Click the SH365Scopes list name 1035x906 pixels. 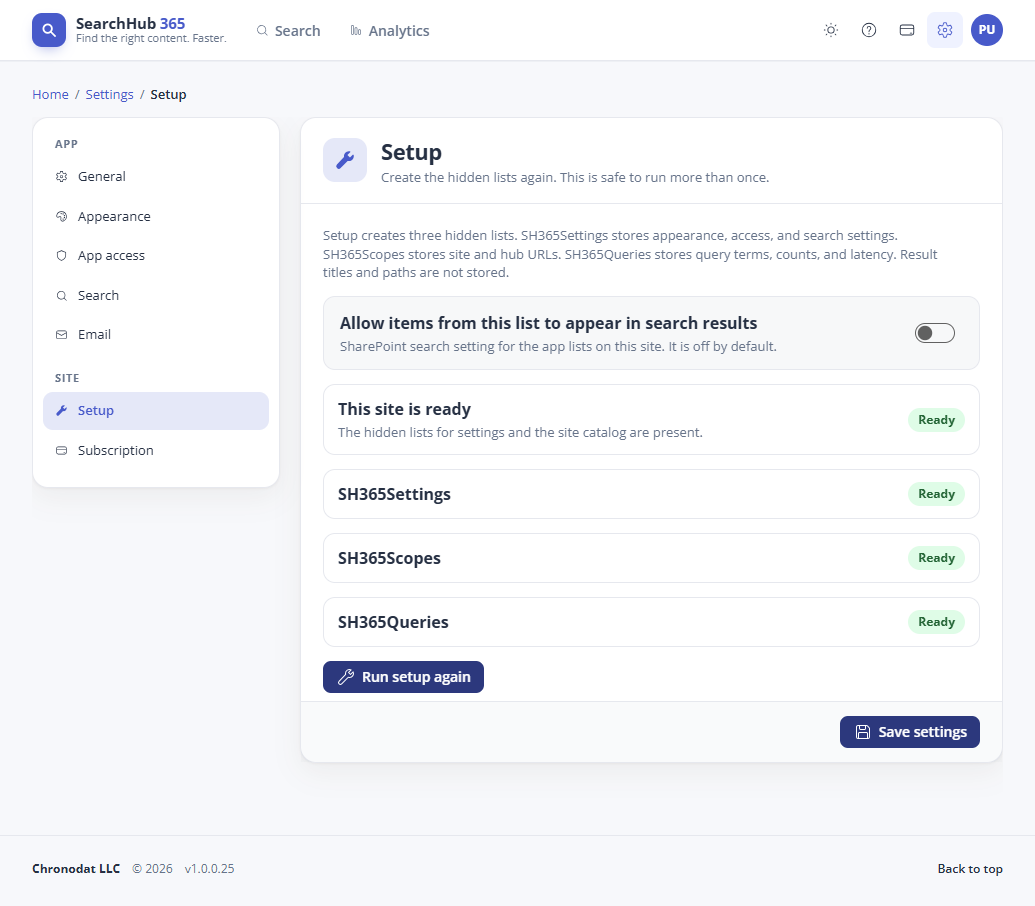(x=389, y=558)
